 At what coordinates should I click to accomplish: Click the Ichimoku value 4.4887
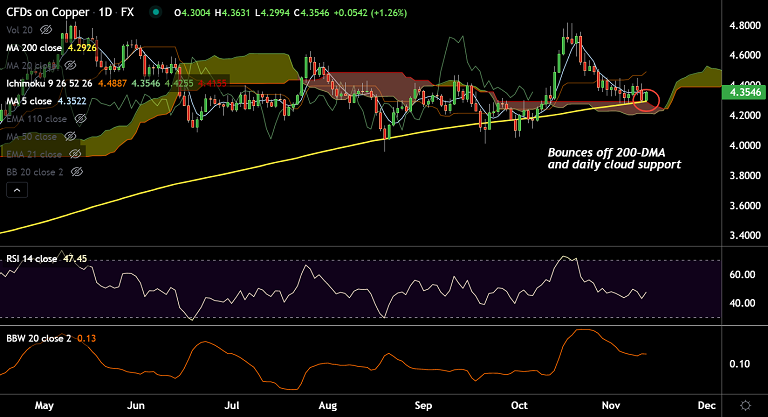coord(113,83)
